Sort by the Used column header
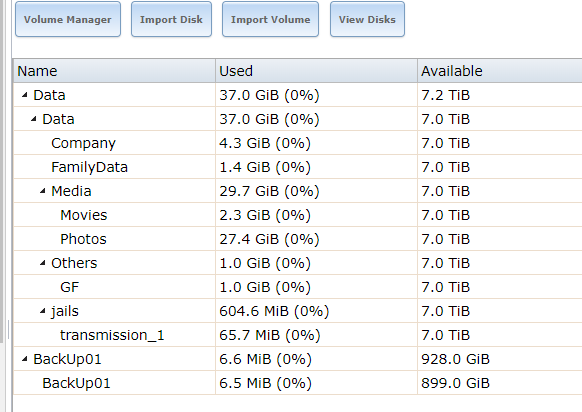Viewport: 582px width, 412px height. (316, 71)
